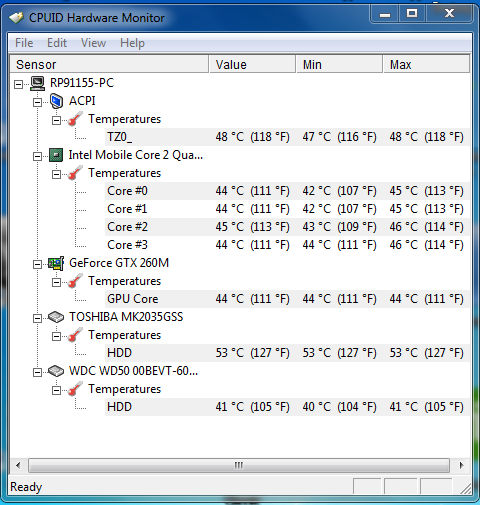
Task: Click the WDC HDD min value 40 °C (104 °F)
Action: click(x=339, y=407)
